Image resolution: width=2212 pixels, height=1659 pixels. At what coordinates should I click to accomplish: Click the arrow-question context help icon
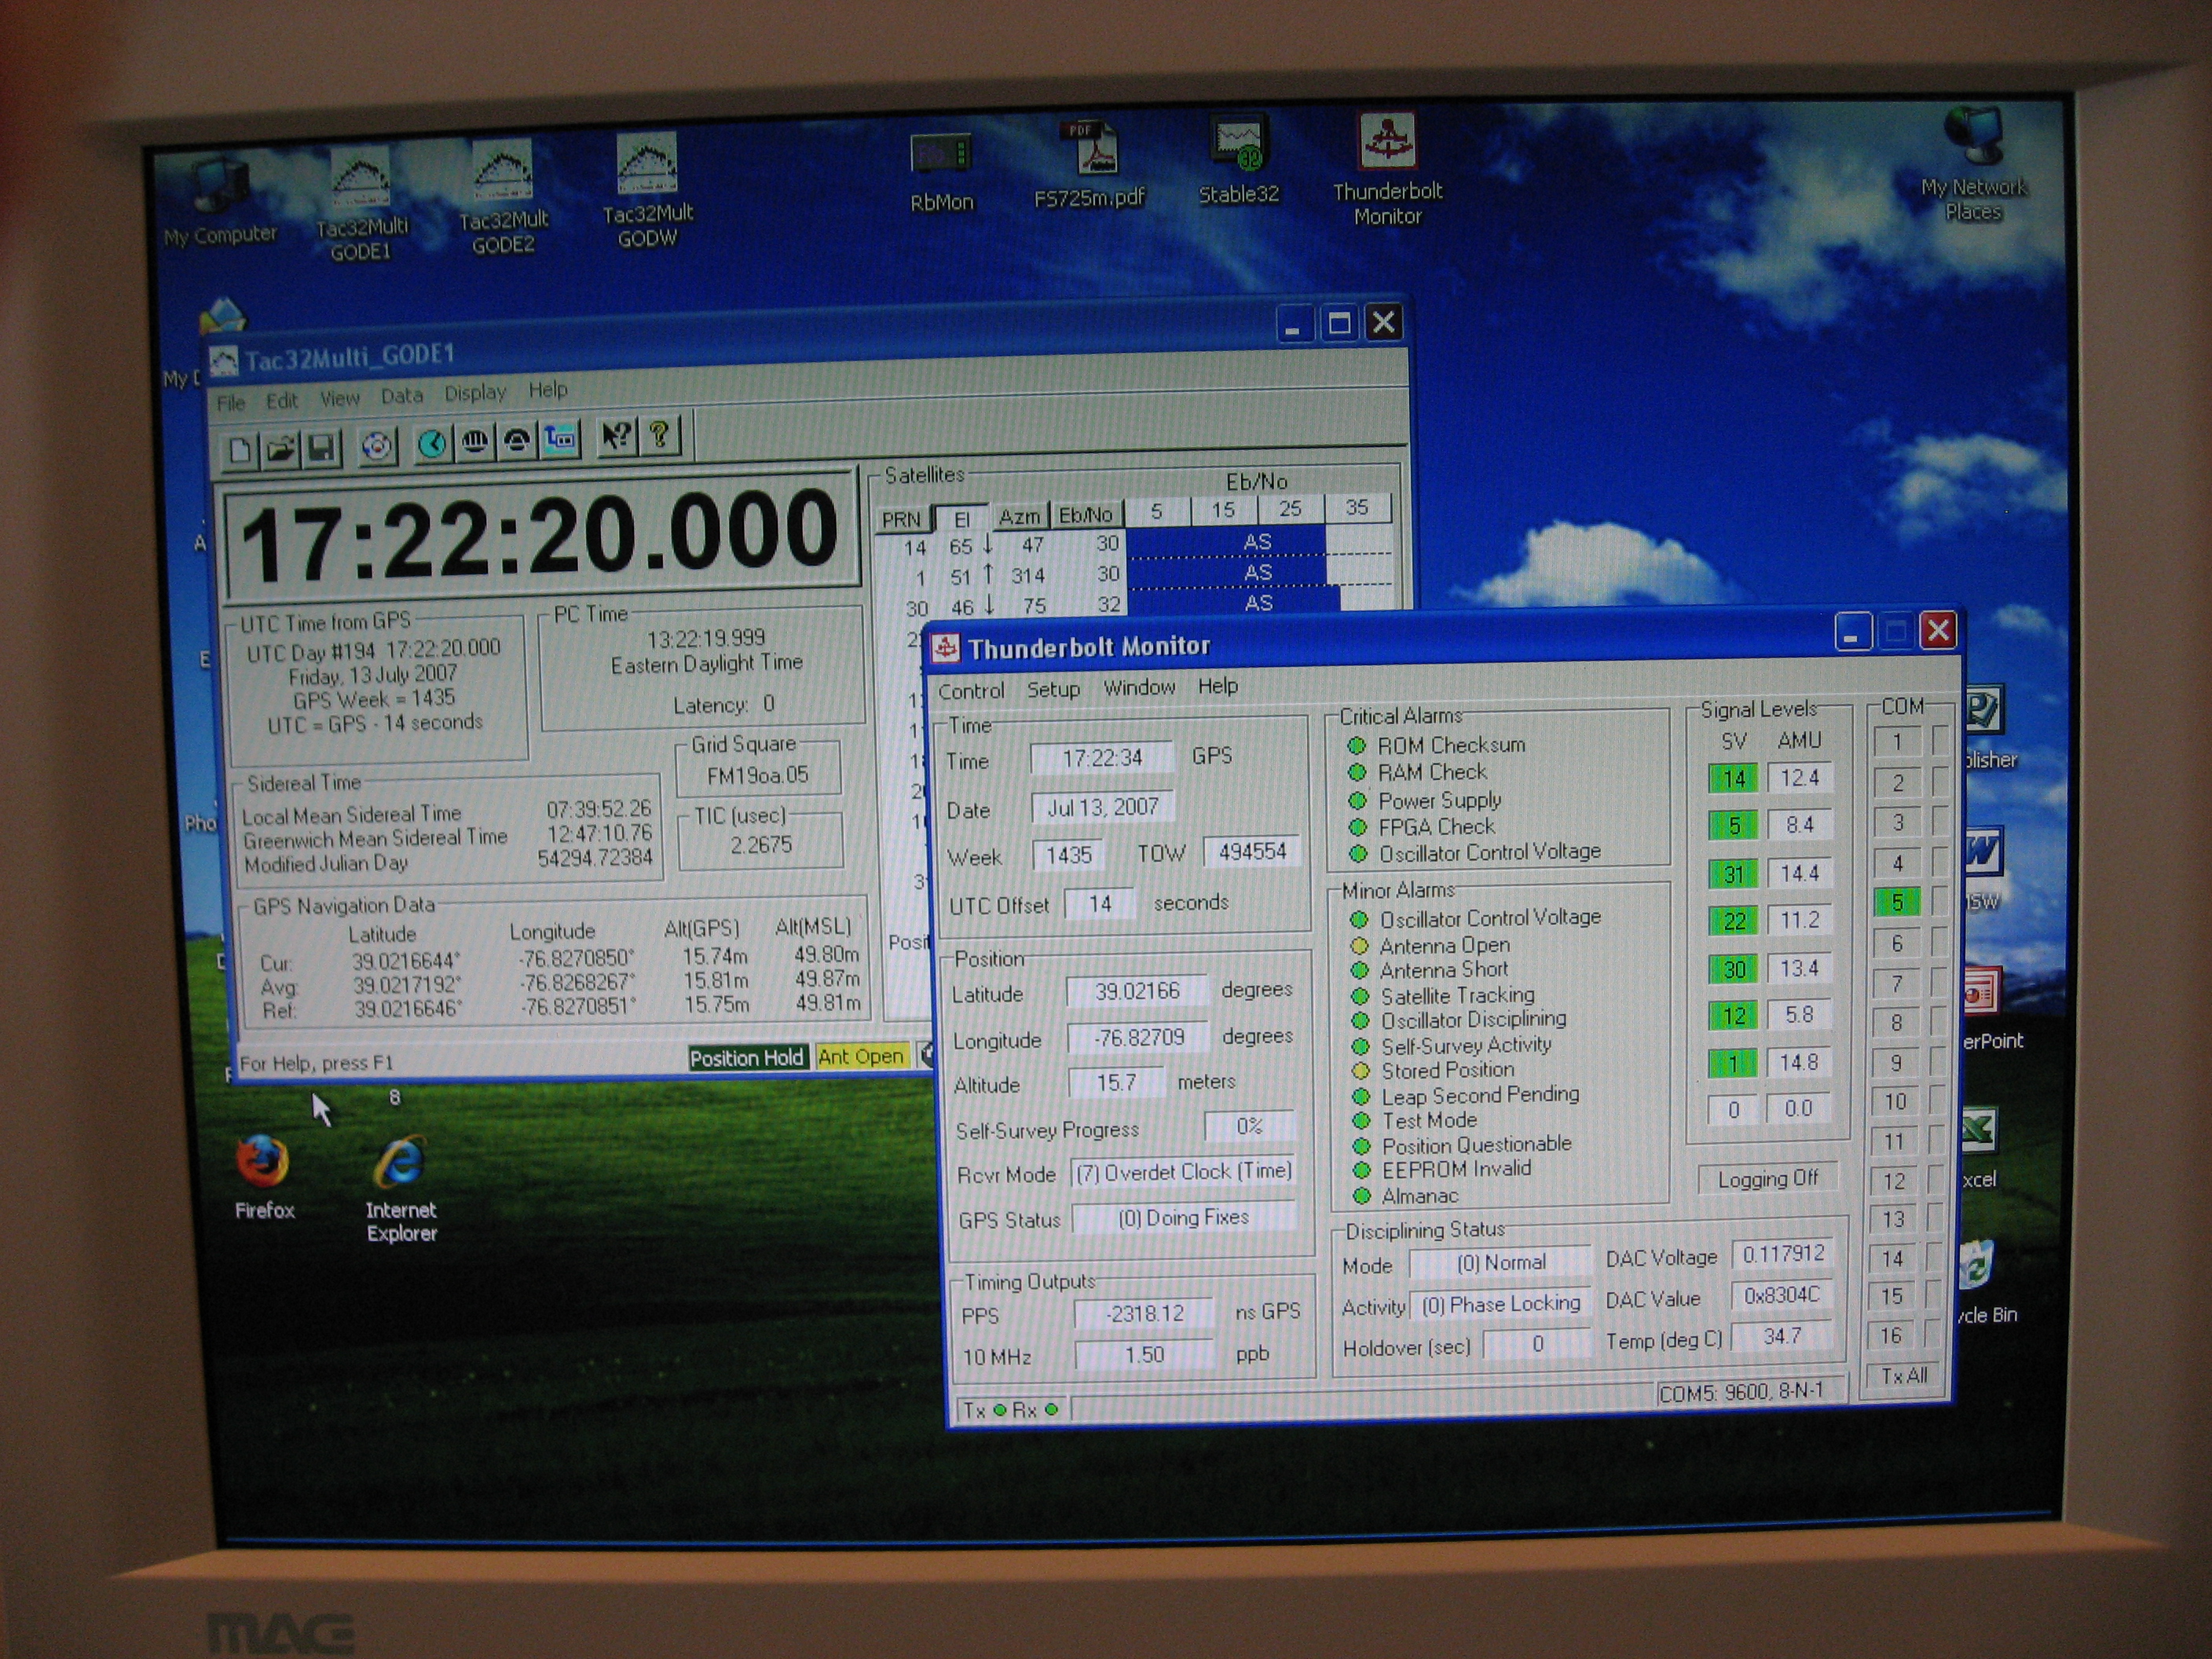[x=616, y=436]
